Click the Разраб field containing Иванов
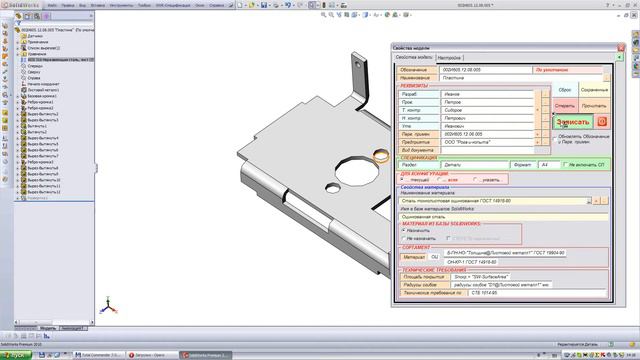 coord(487,94)
